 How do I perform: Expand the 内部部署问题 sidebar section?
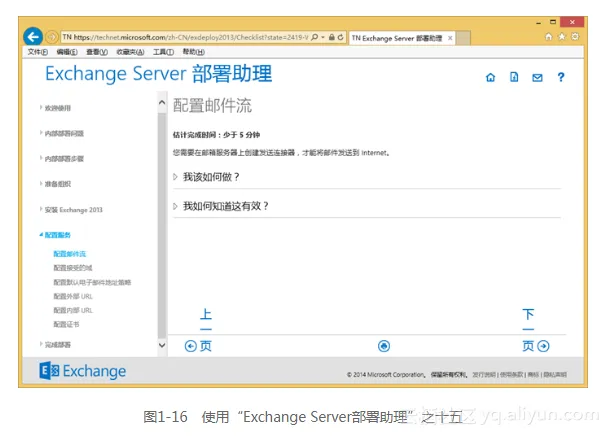click(61, 133)
